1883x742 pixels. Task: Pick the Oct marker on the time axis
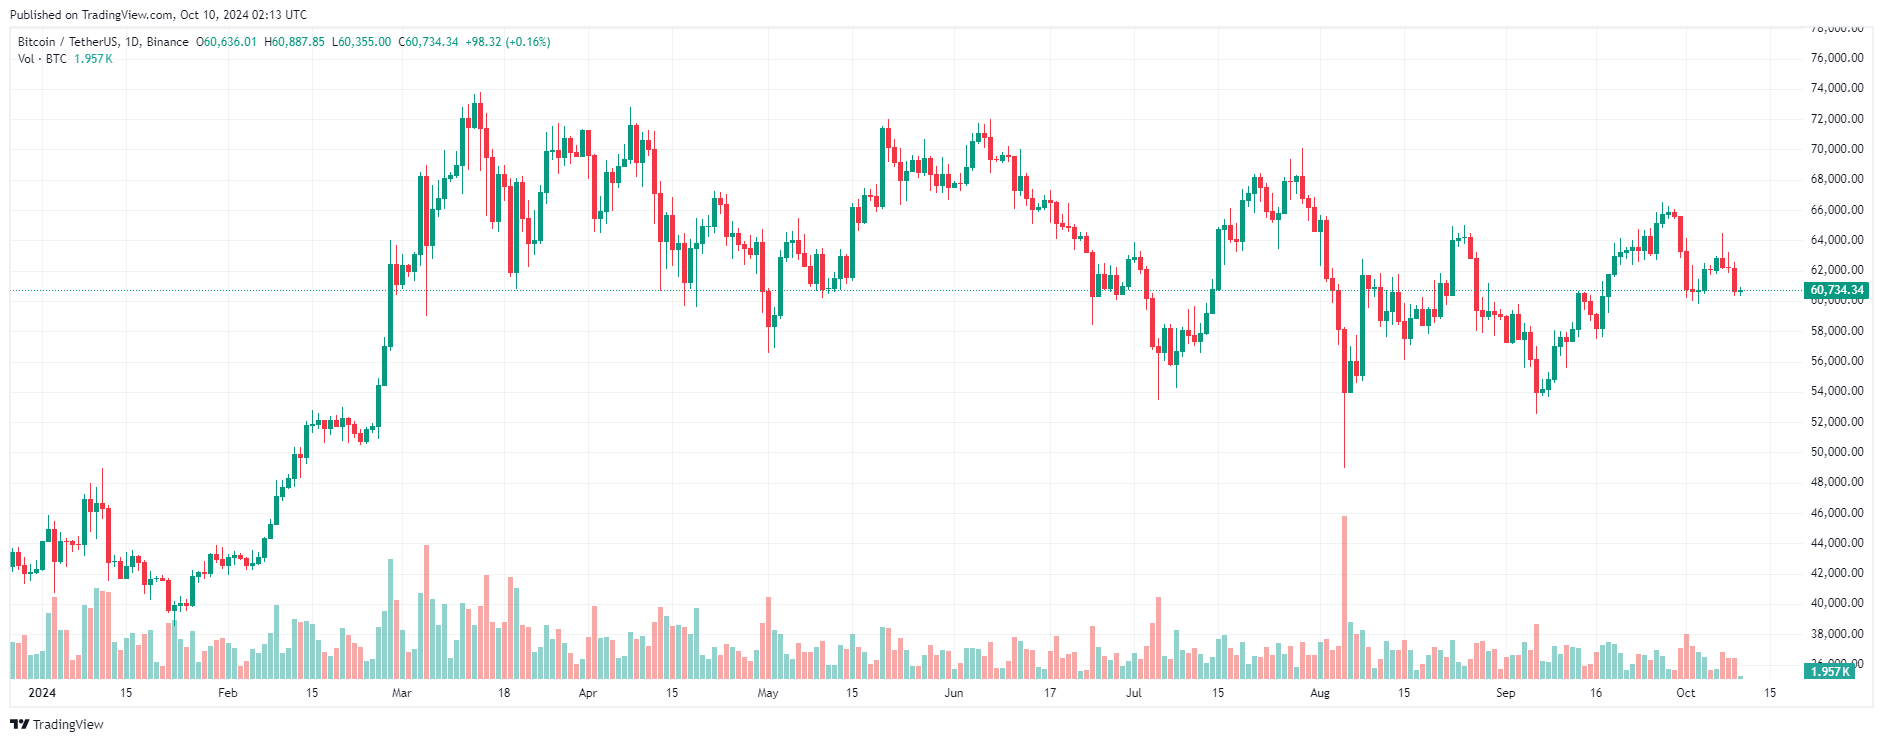[x=1686, y=693]
